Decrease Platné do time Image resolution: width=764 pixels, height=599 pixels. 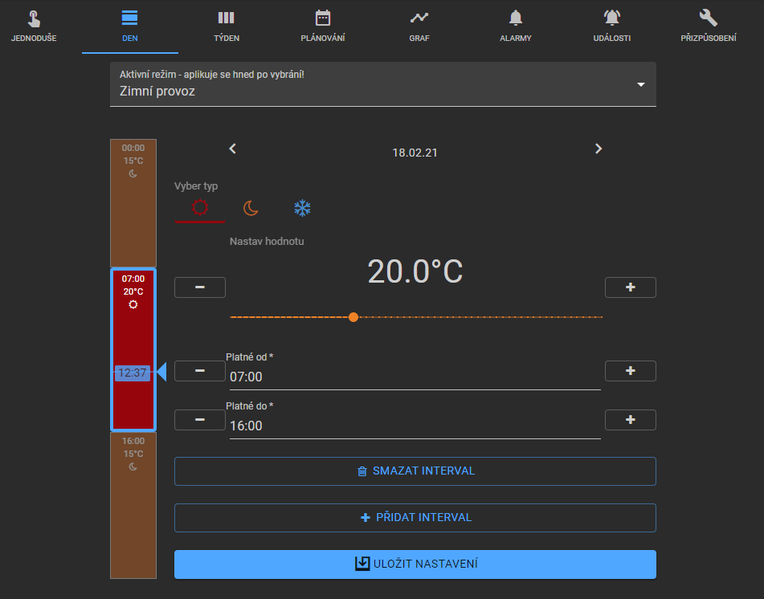pyautogui.click(x=200, y=420)
